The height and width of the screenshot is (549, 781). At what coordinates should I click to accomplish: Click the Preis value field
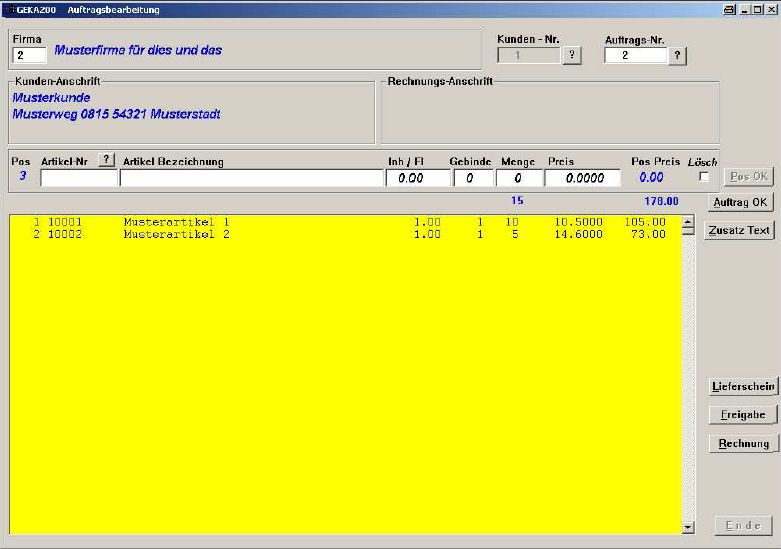click(583, 178)
